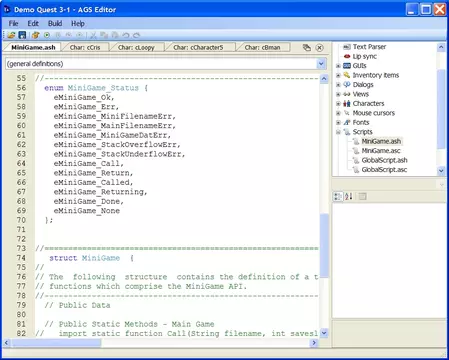Click the code editor horizontal scrollbar thumb
The width and height of the screenshot is (449, 360).
(56, 343)
